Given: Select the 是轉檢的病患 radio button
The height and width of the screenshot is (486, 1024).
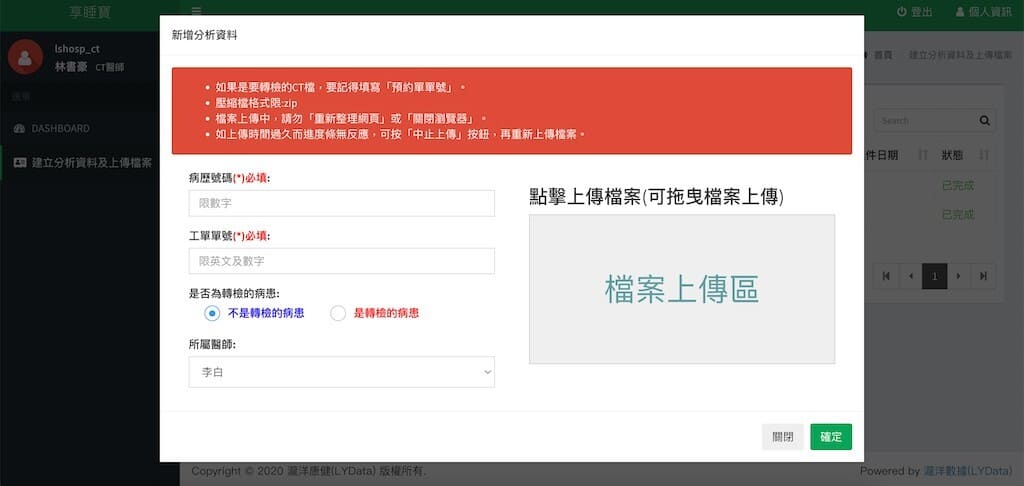Looking at the screenshot, I should click(x=338, y=313).
